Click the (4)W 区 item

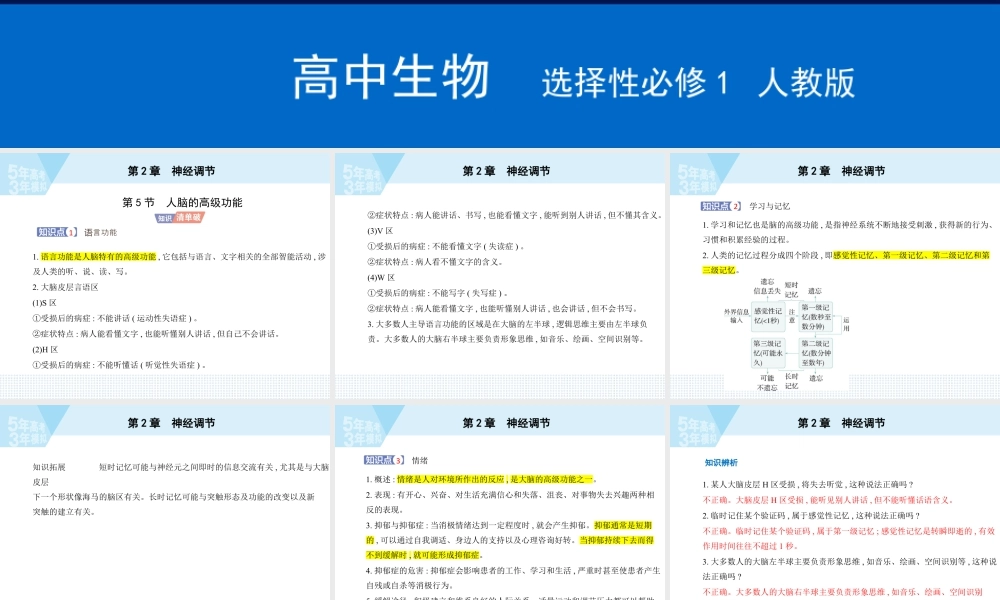coord(381,277)
